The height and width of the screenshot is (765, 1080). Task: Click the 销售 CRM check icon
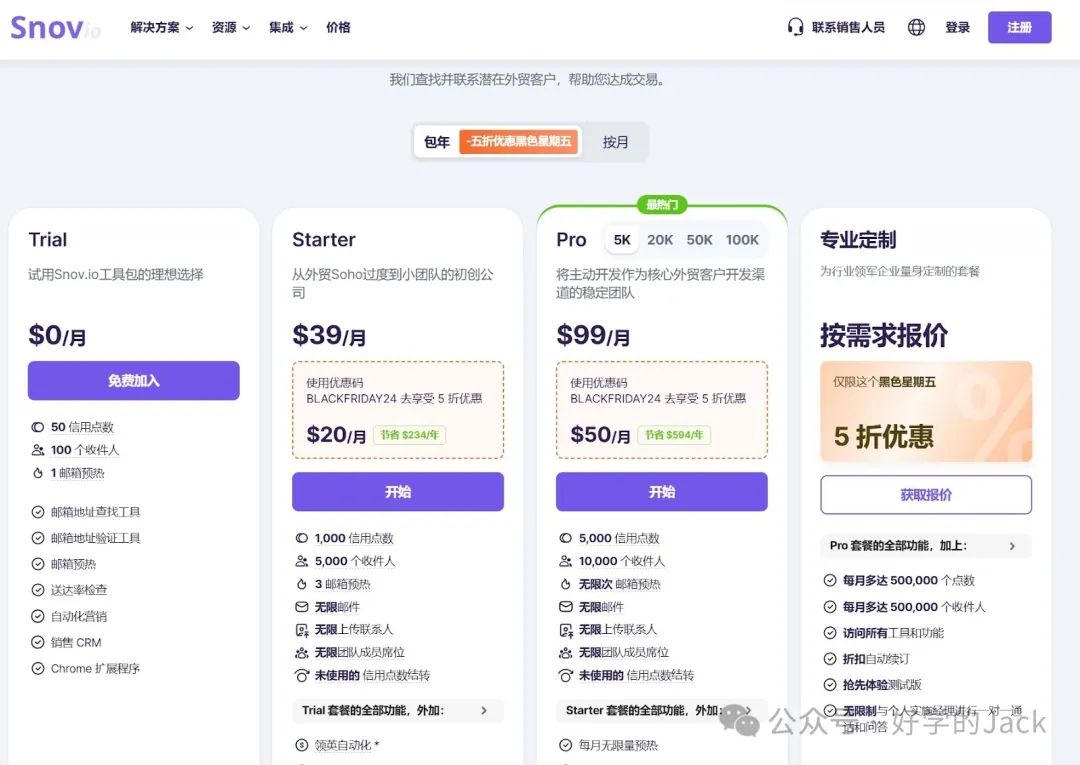(x=38, y=642)
